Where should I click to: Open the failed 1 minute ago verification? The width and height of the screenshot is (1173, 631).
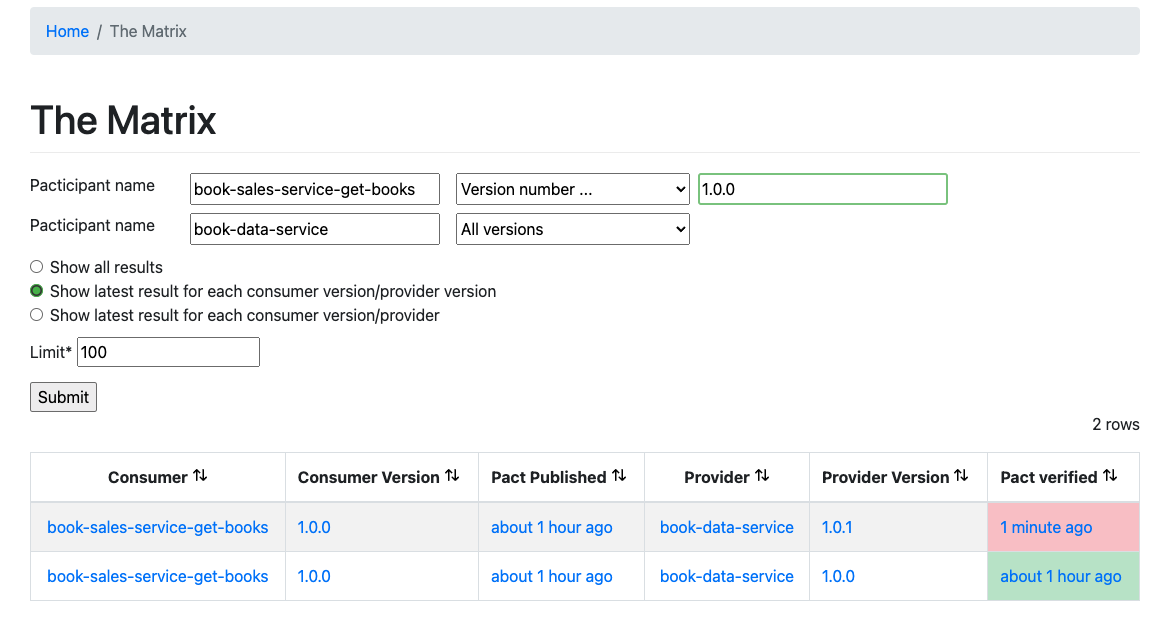tap(1046, 527)
